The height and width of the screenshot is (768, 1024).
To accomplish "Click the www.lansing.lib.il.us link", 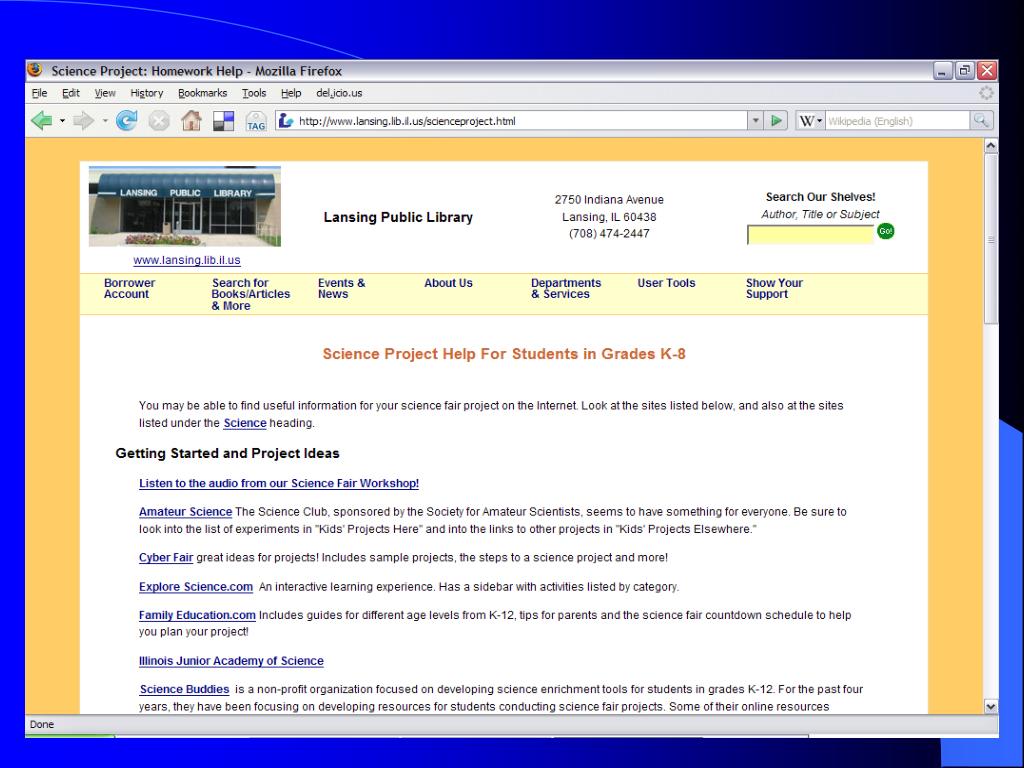I will [x=187, y=260].
